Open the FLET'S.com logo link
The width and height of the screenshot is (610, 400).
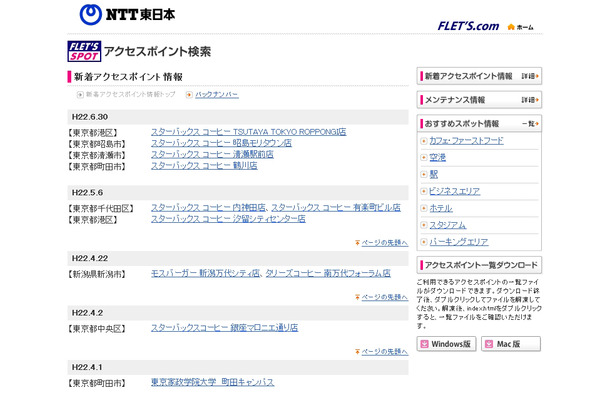[468, 26]
